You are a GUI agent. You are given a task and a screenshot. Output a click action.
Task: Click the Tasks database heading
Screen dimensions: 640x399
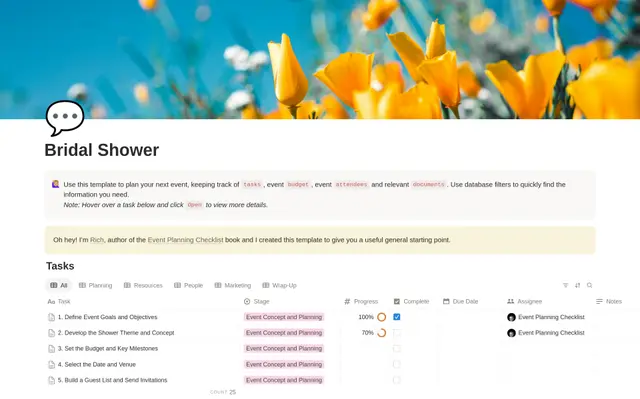(60, 266)
